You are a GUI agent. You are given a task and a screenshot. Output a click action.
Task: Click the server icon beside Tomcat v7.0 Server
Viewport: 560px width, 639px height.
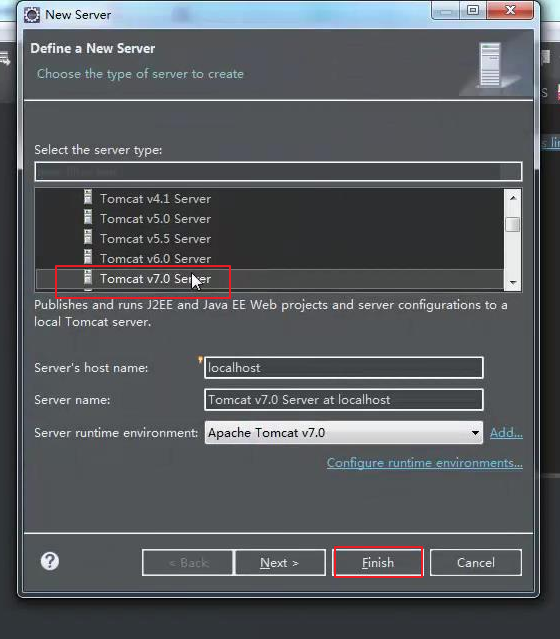click(x=88, y=277)
